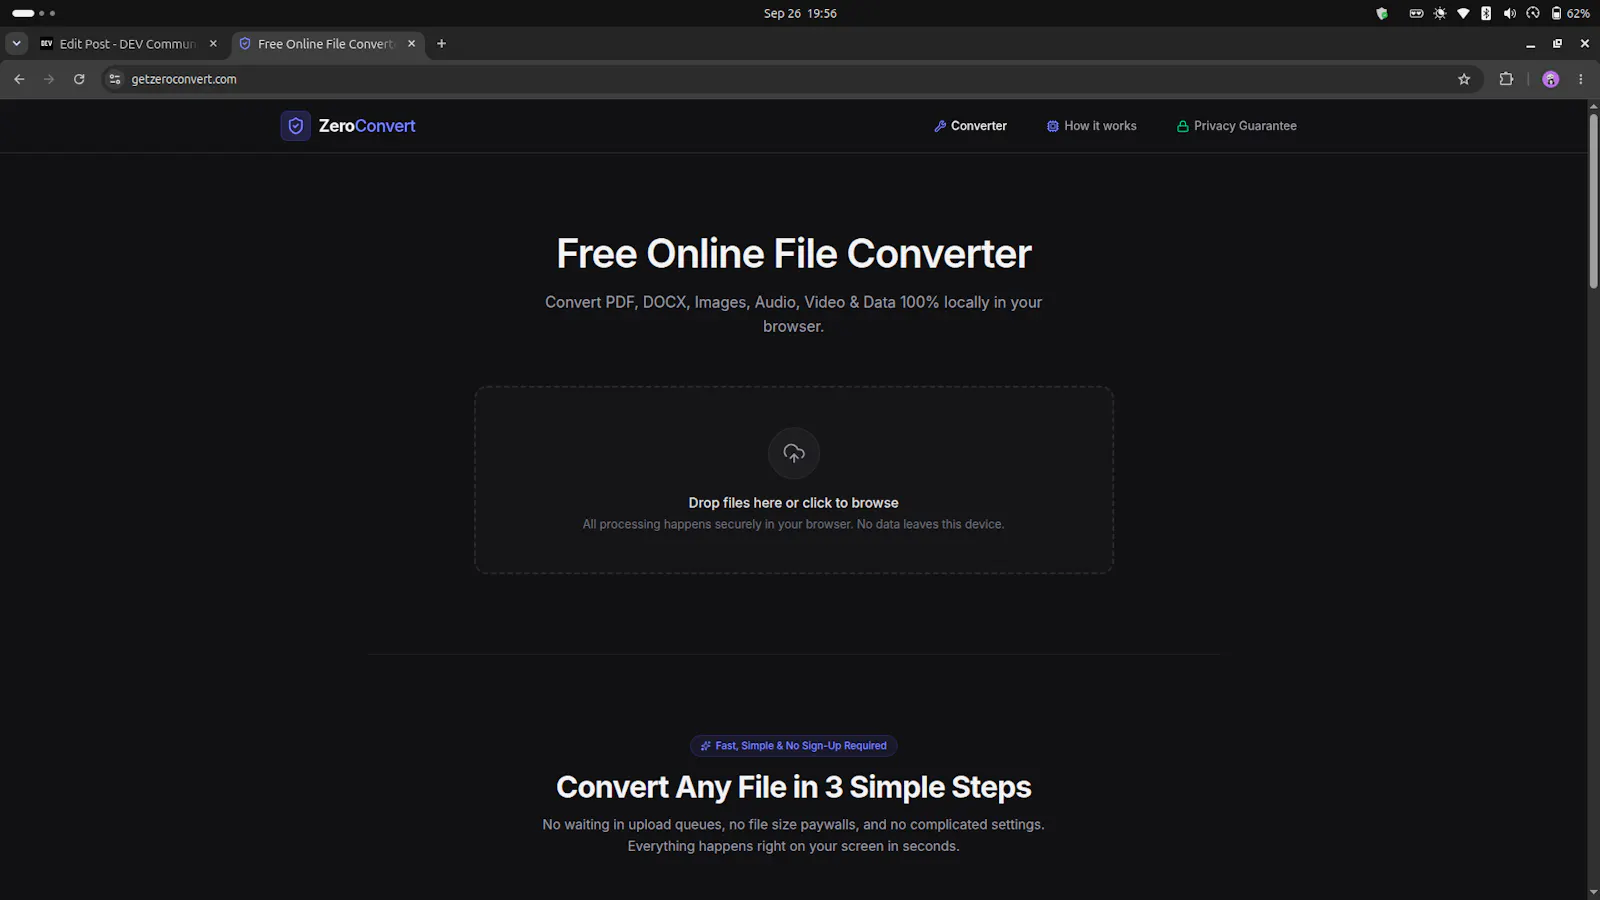Open a new browser tab
This screenshot has width=1600, height=900.
pos(441,44)
